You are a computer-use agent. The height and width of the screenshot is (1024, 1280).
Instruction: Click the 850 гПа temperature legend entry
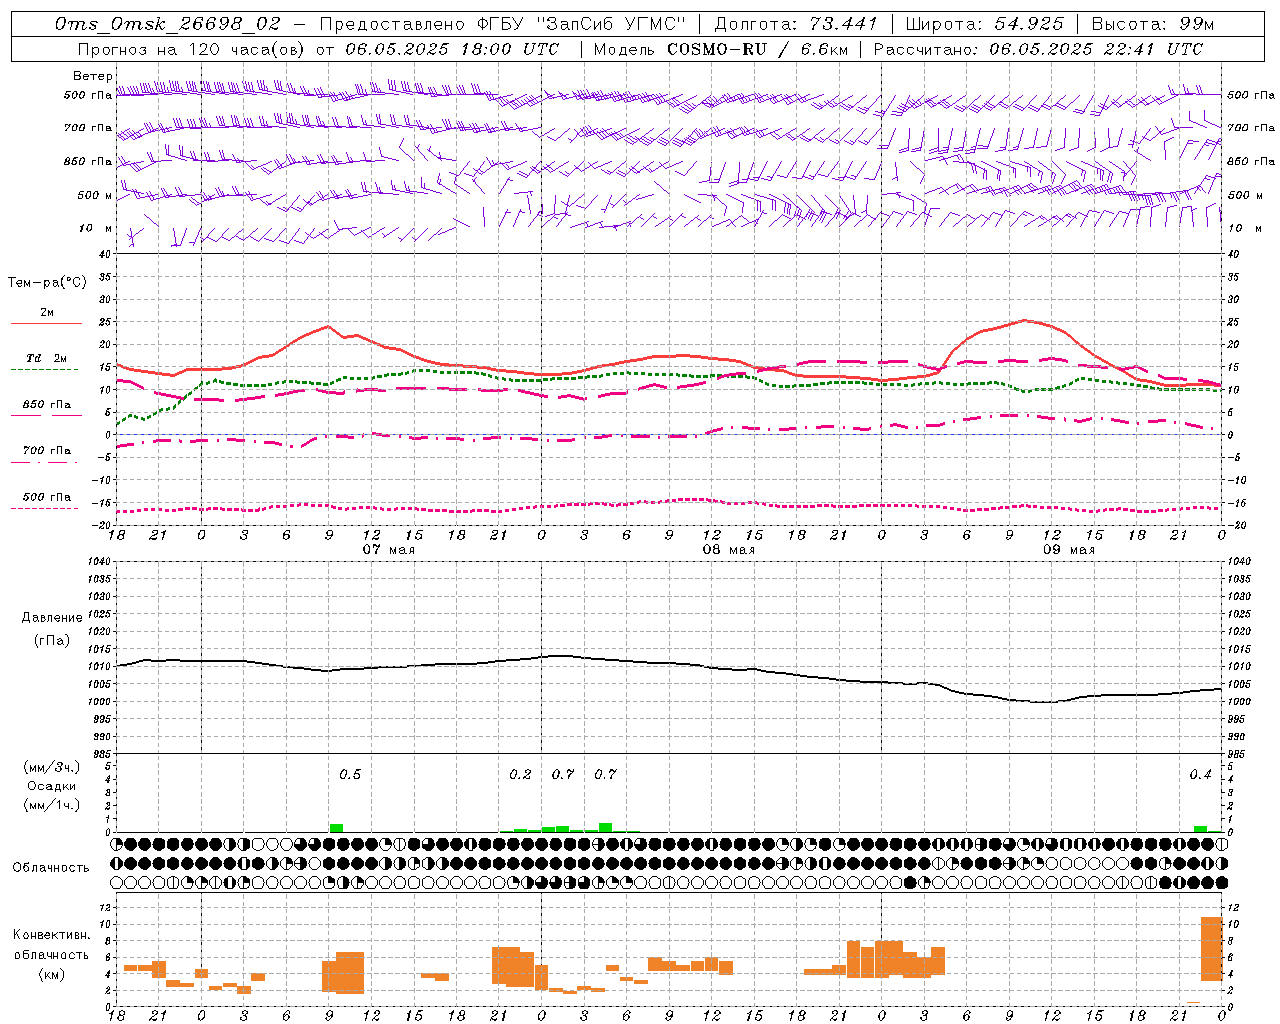click(x=47, y=405)
